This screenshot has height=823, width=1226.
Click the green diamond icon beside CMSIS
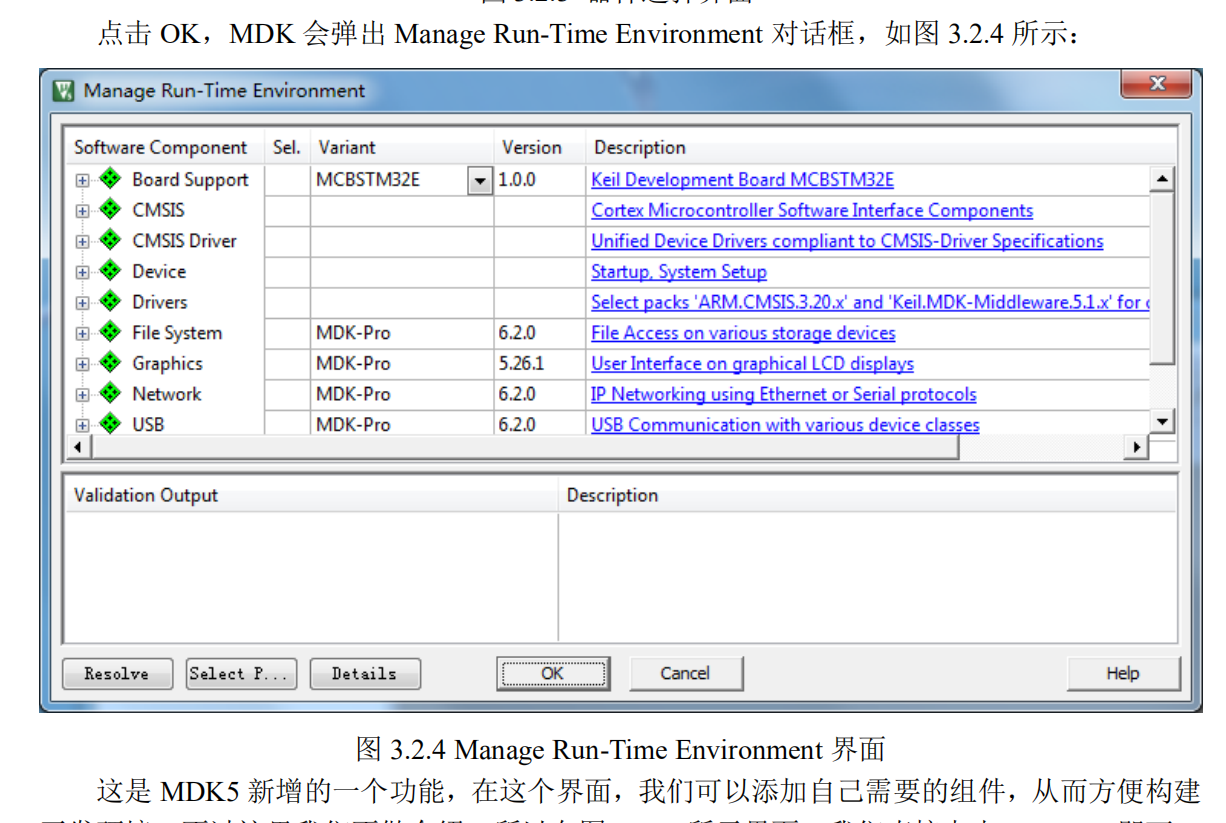[110, 210]
